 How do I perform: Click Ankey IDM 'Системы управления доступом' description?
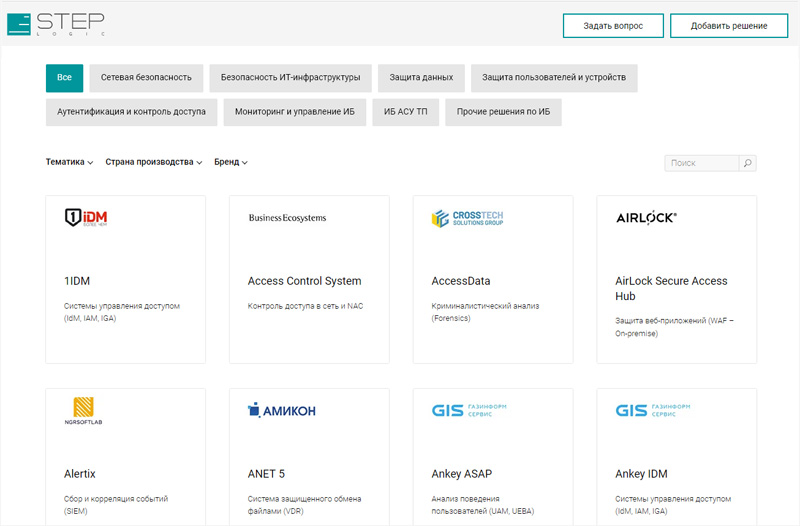coord(673,505)
